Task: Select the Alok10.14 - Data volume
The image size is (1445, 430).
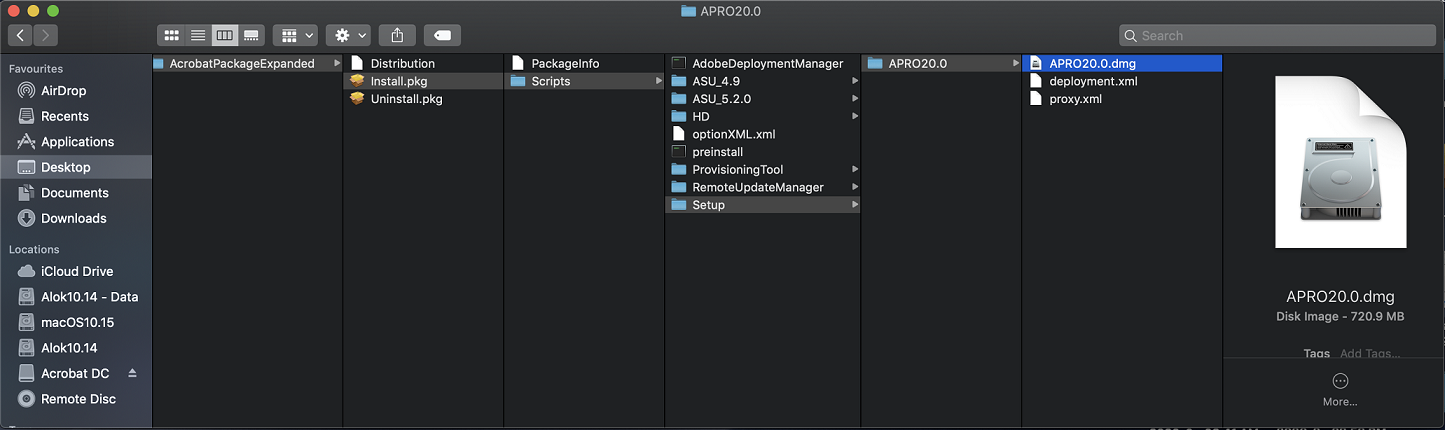Action: 76,297
